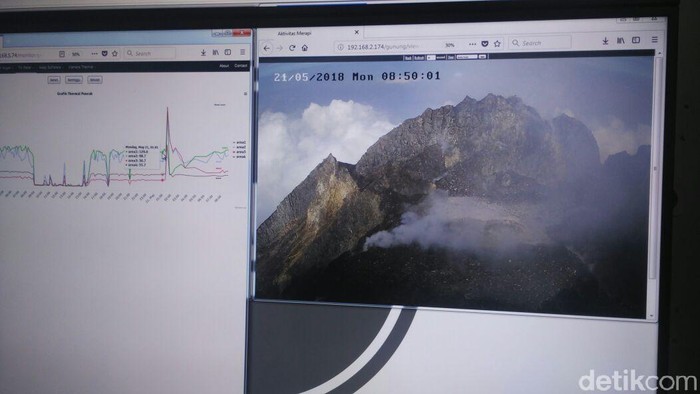700x394 pixels.
Task: Open chart context menu beside Grafik Thermal title
Action: point(245,94)
